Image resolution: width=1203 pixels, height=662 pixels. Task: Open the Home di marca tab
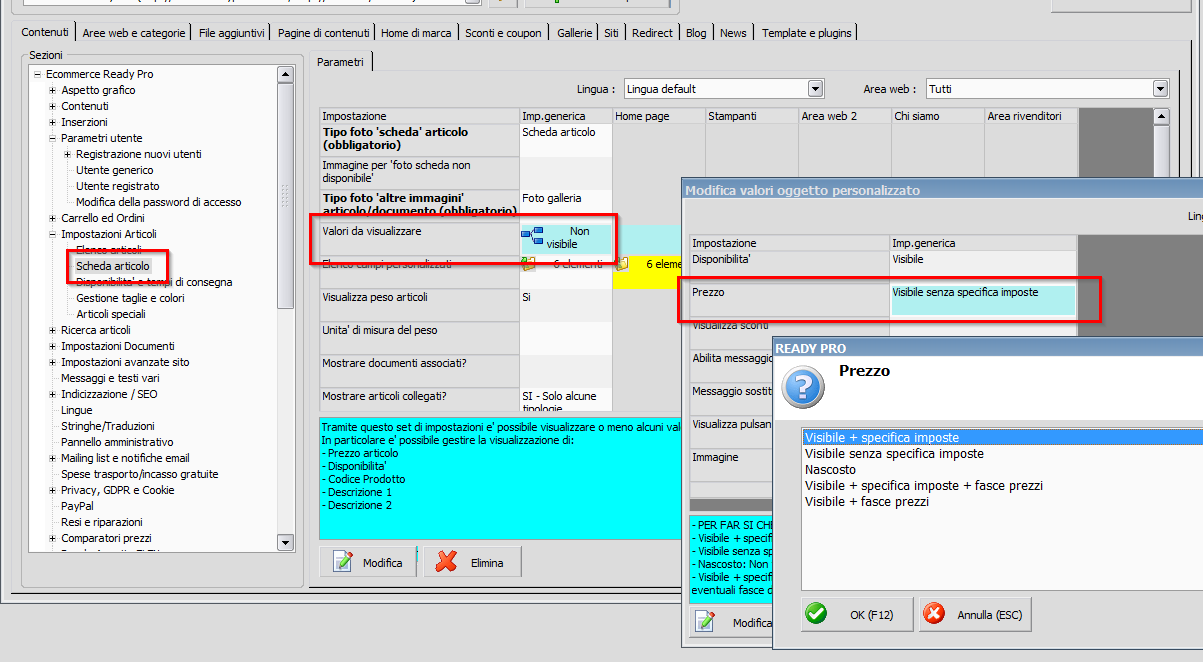tap(416, 33)
